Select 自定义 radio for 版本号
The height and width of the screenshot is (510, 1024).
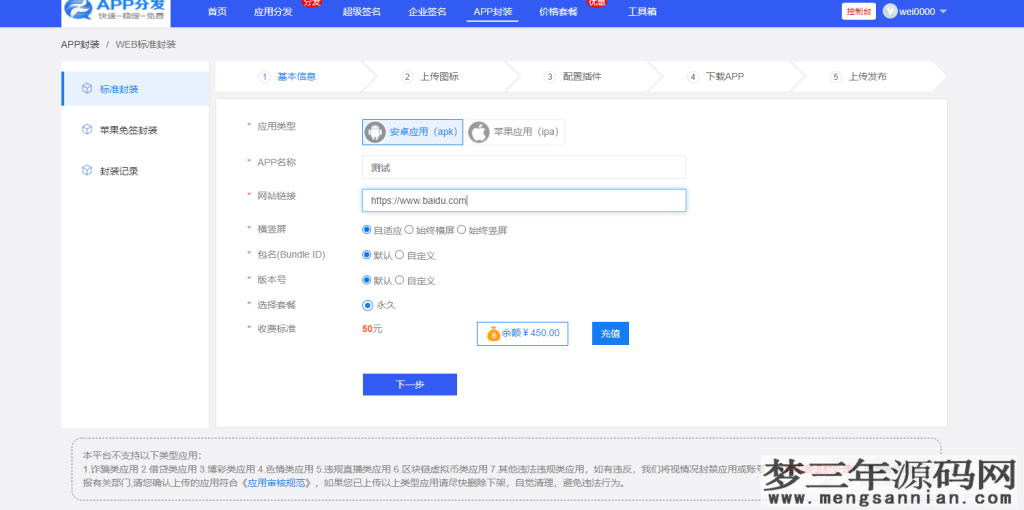click(400, 279)
